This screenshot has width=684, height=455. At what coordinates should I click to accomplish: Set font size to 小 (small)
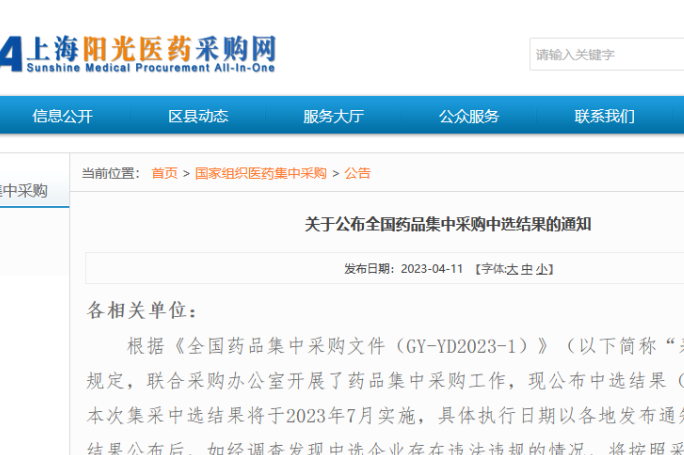click(541, 269)
